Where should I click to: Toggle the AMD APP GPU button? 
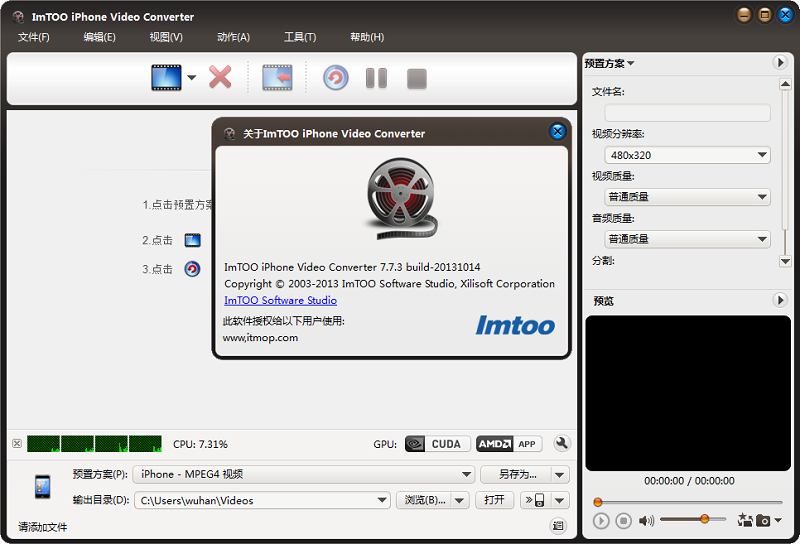tap(509, 444)
